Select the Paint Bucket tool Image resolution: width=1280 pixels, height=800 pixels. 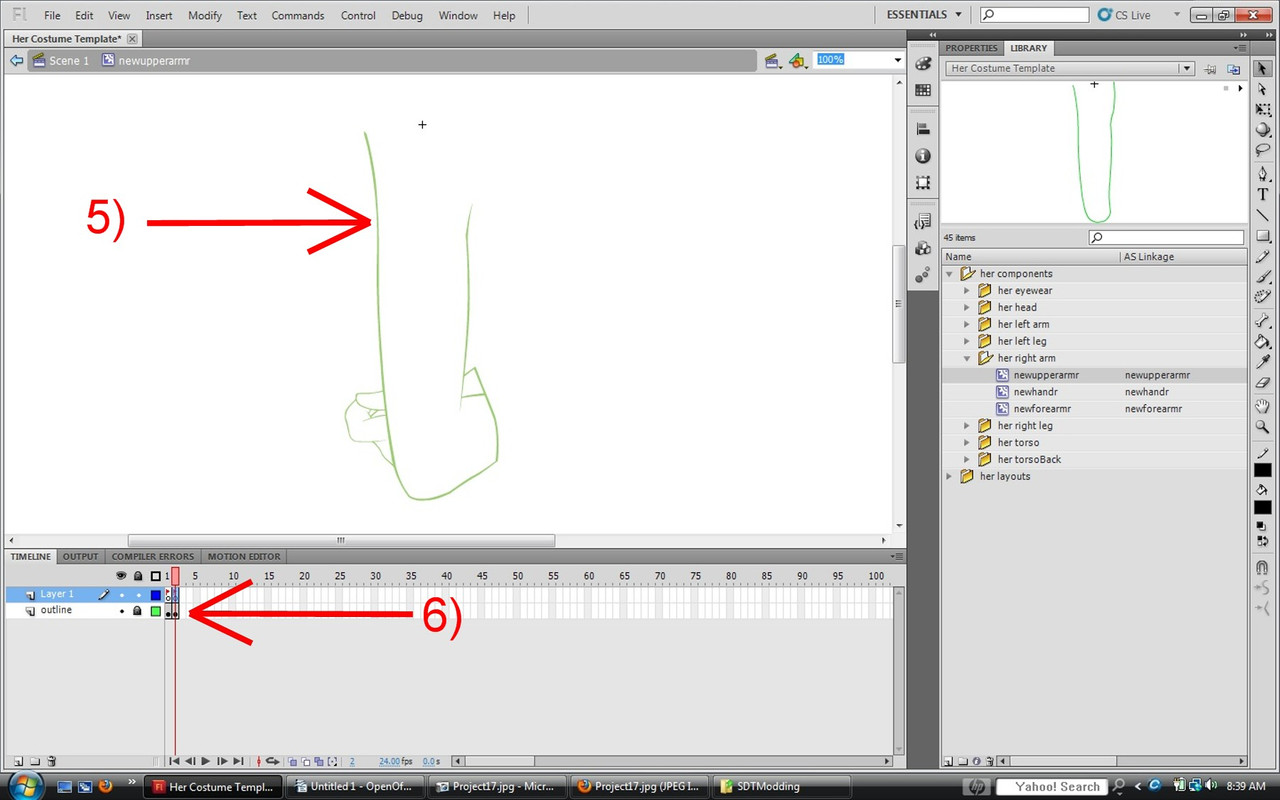tap(1263, 341)
